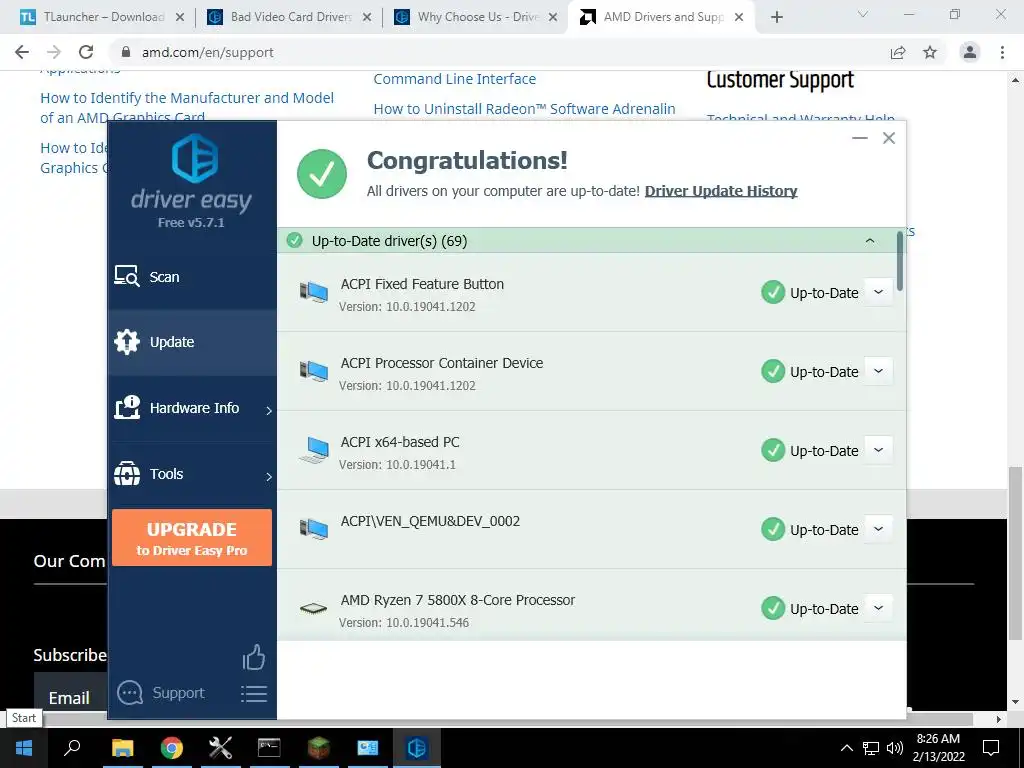Screen dimensions: 1024x768
Task: Show hidden system tray icons
Action: [x=846, y=748]
